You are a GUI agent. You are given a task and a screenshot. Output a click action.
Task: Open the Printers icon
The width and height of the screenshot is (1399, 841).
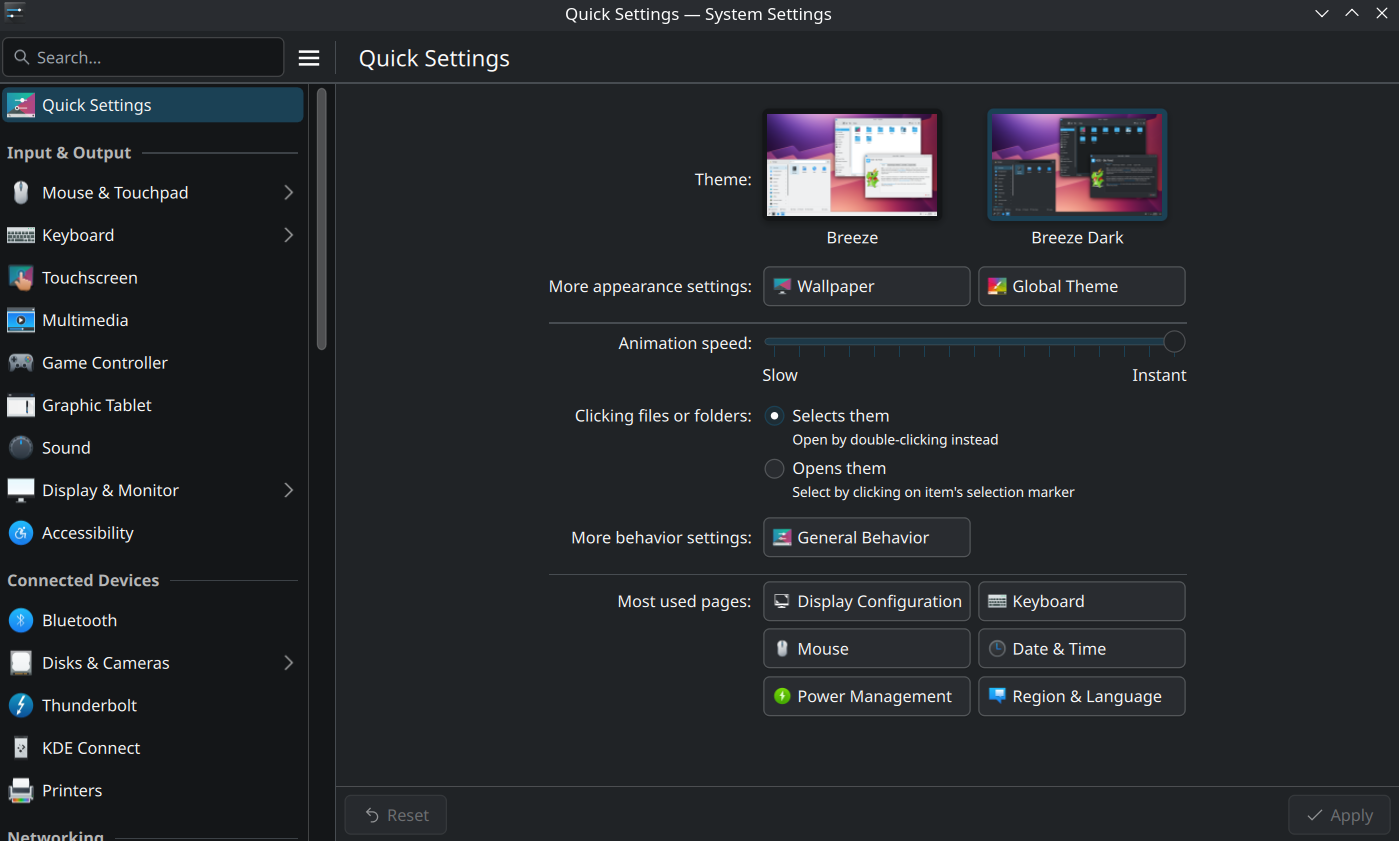21,790
